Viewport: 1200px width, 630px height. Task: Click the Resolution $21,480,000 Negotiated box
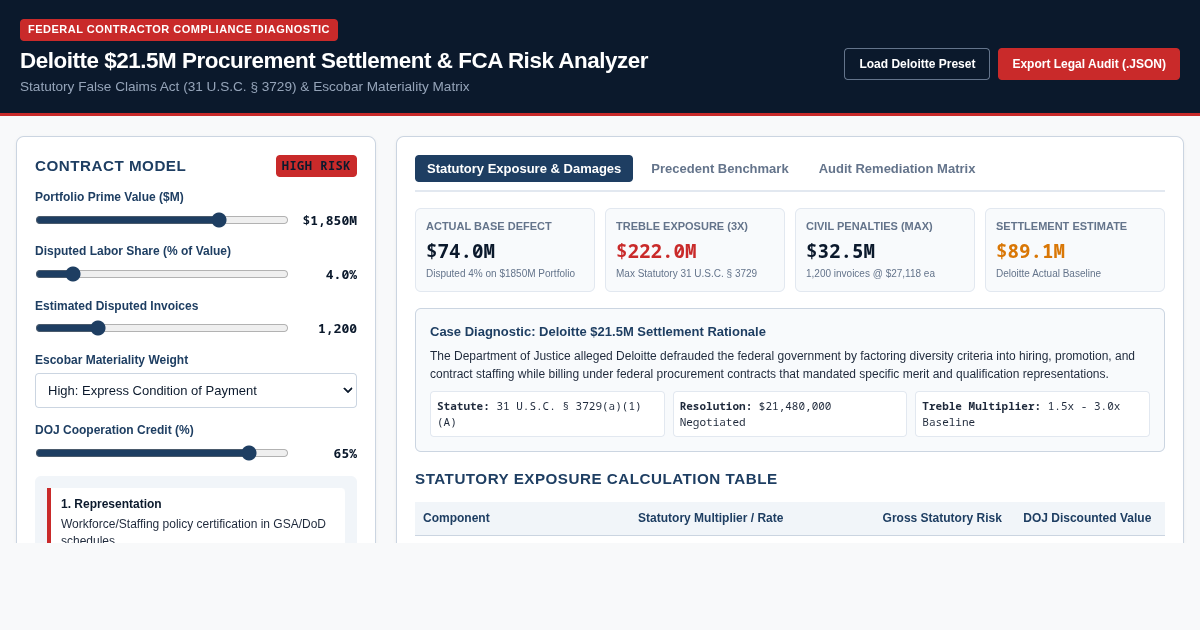790,414
